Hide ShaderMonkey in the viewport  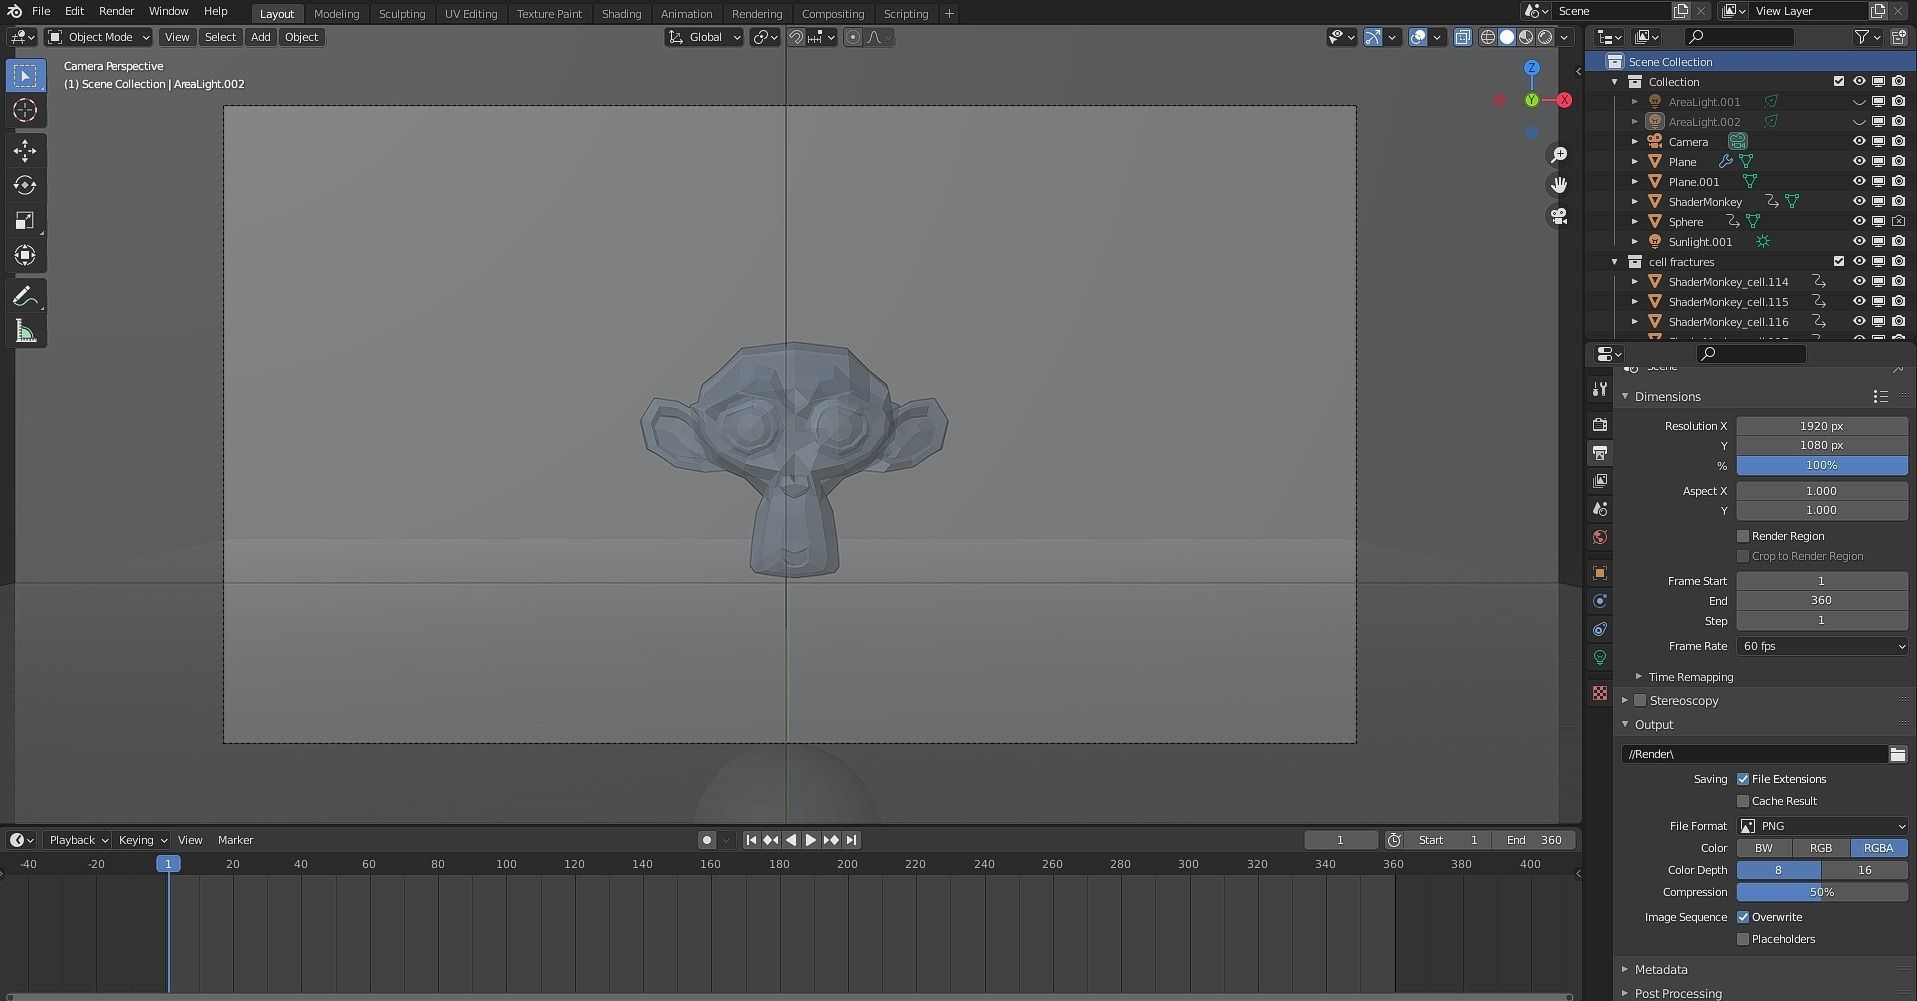point(1859,201)
